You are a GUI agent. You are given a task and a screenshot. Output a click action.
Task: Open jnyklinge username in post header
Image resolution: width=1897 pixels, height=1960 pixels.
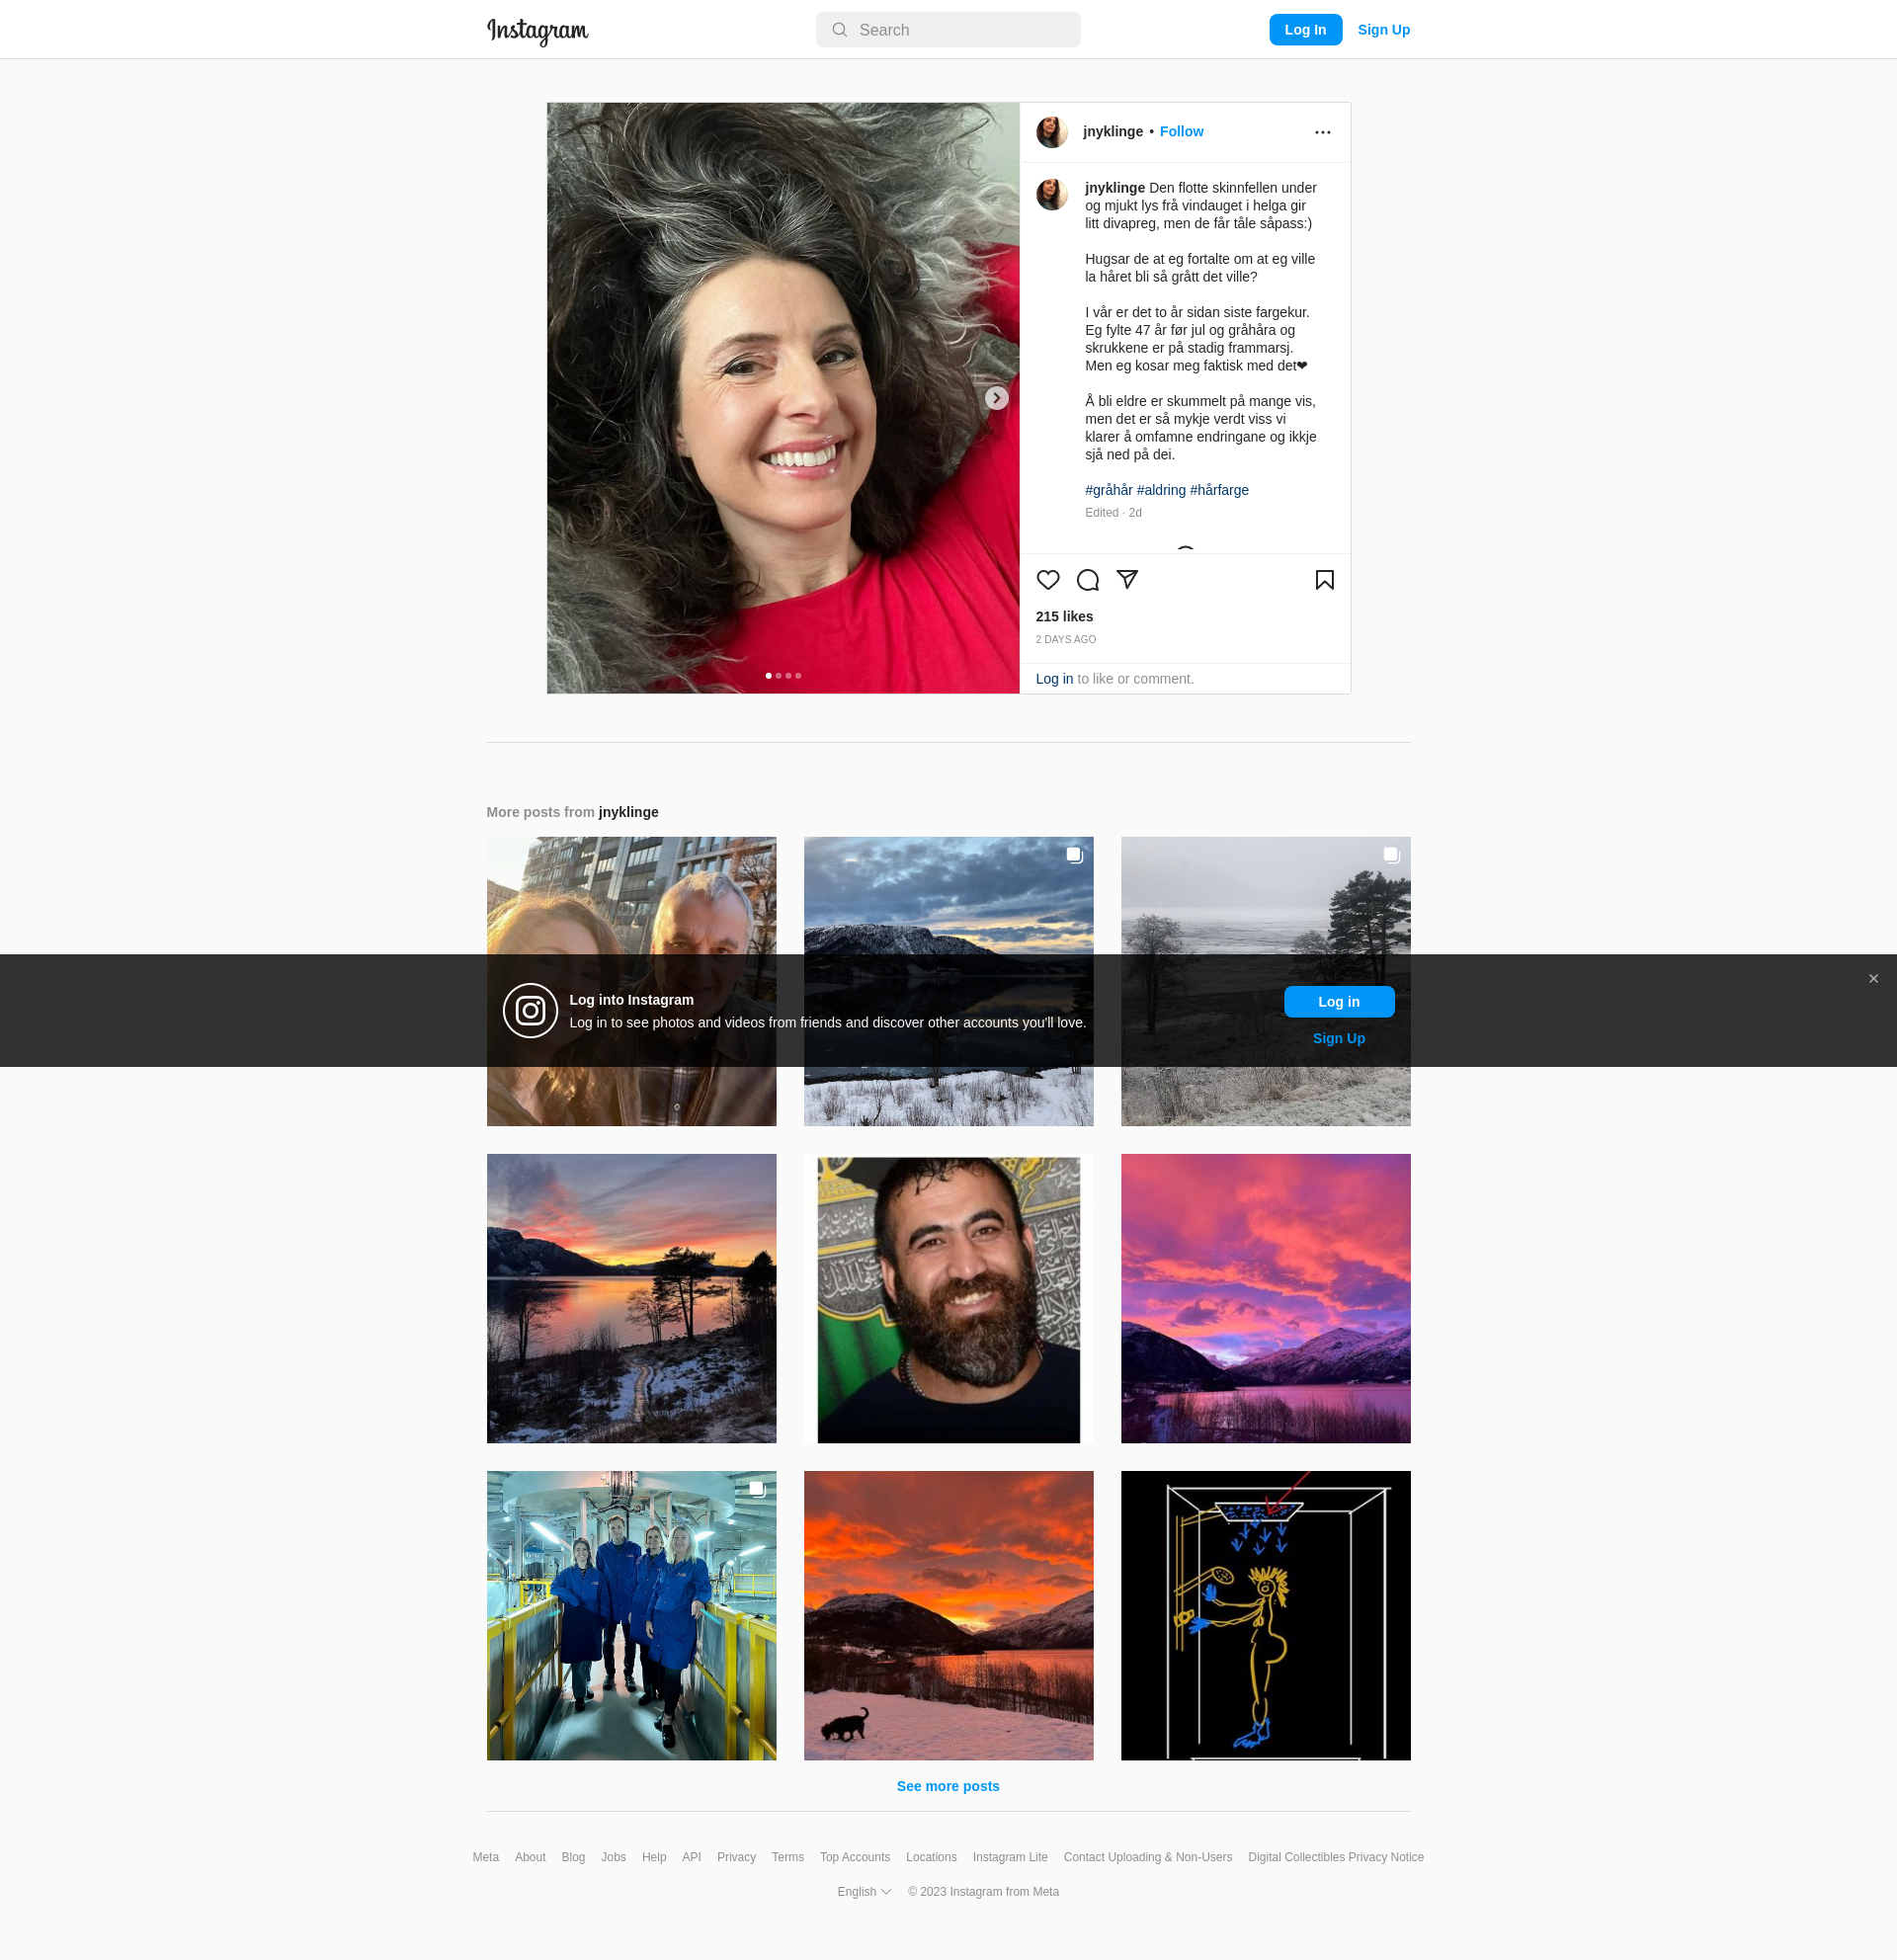pyautogui.click(x=1112, y=132)
